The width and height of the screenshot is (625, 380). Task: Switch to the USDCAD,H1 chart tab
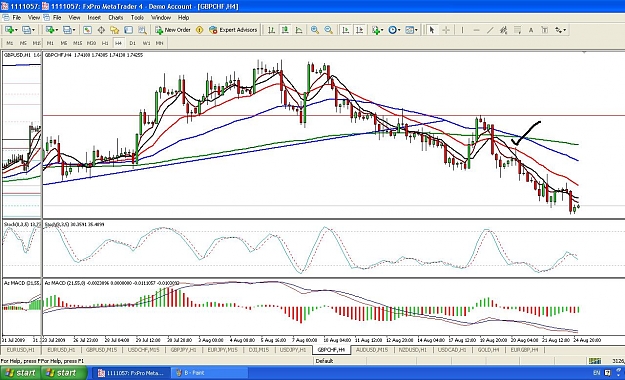[x=452, y=350]
